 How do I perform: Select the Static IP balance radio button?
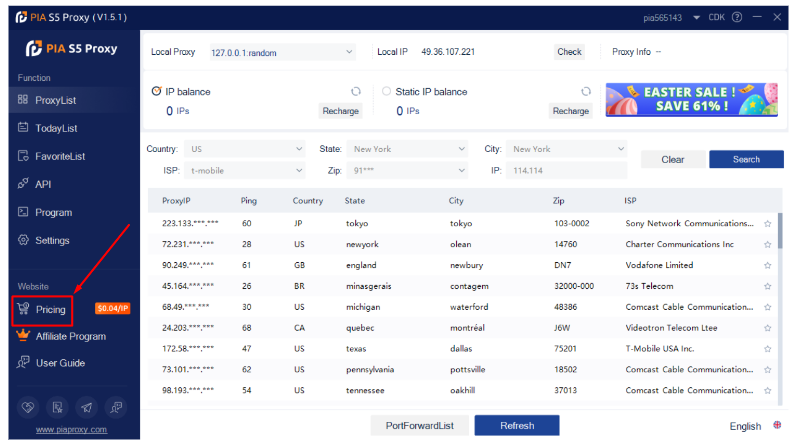[387, 91]
